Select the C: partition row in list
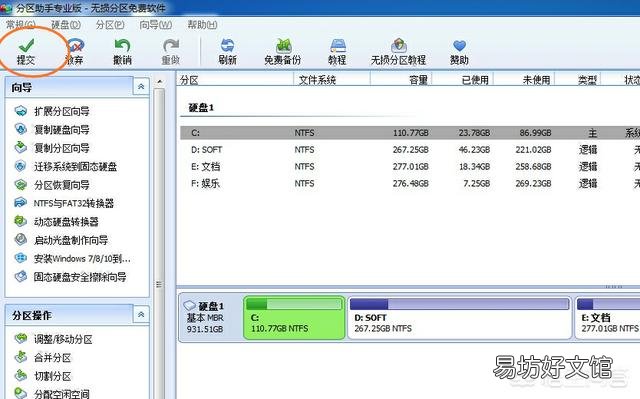This screenshot has width=640, height=399. (x=410, y=133)
